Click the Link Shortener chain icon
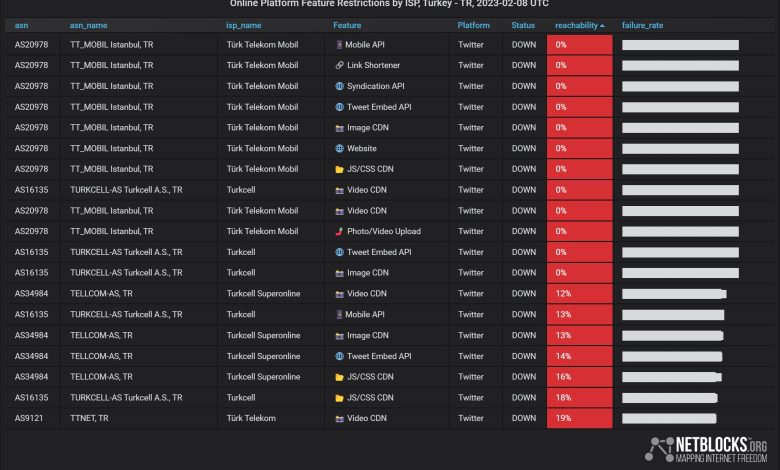 340,65
